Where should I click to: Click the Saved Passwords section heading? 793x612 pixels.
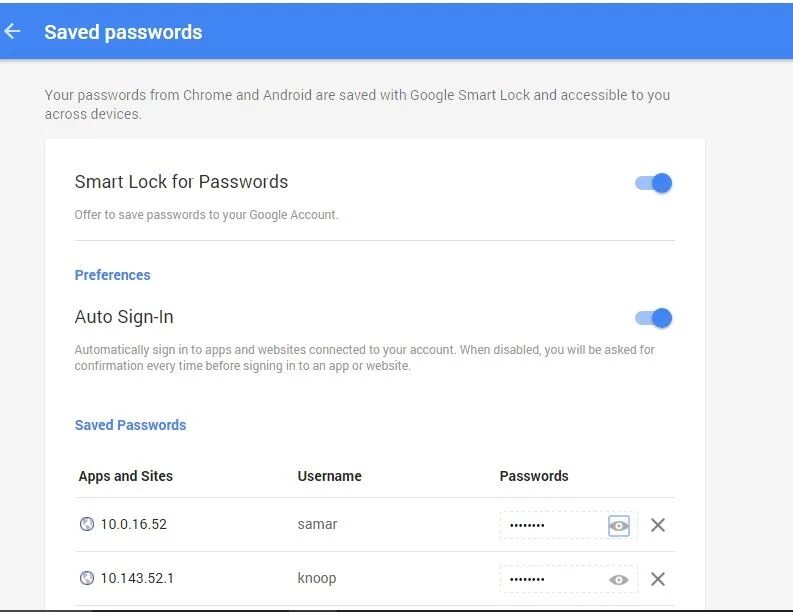coord(130,425)
